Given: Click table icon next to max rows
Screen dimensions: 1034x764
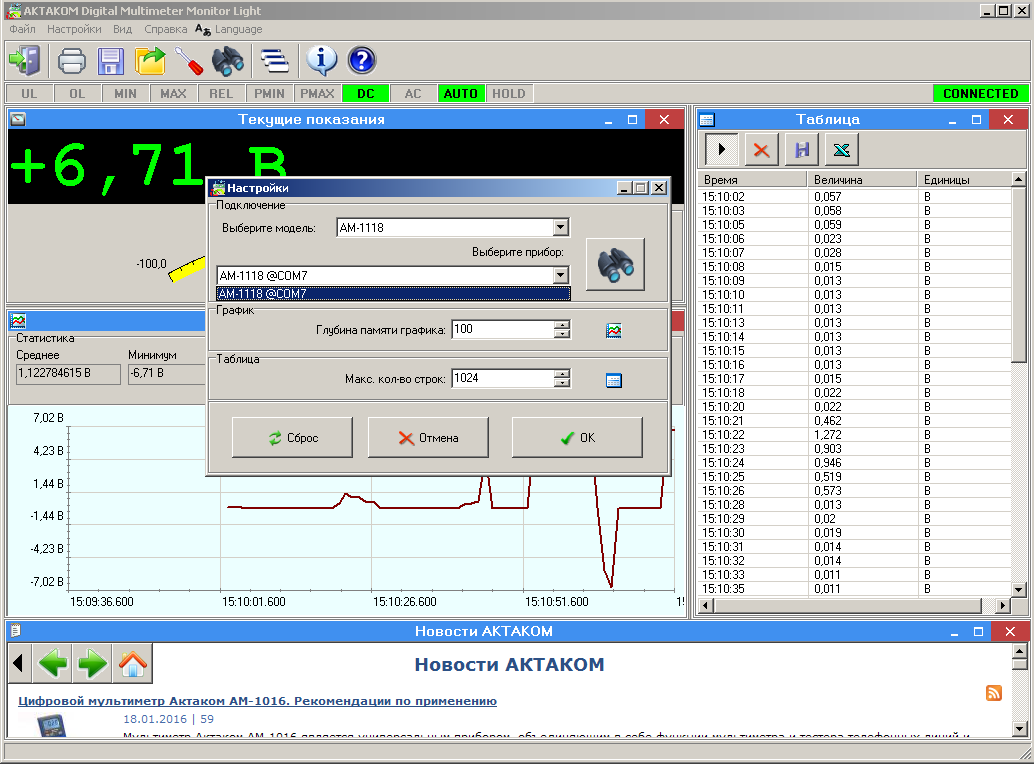Looking at the screenshot, I should coord(613,380).
